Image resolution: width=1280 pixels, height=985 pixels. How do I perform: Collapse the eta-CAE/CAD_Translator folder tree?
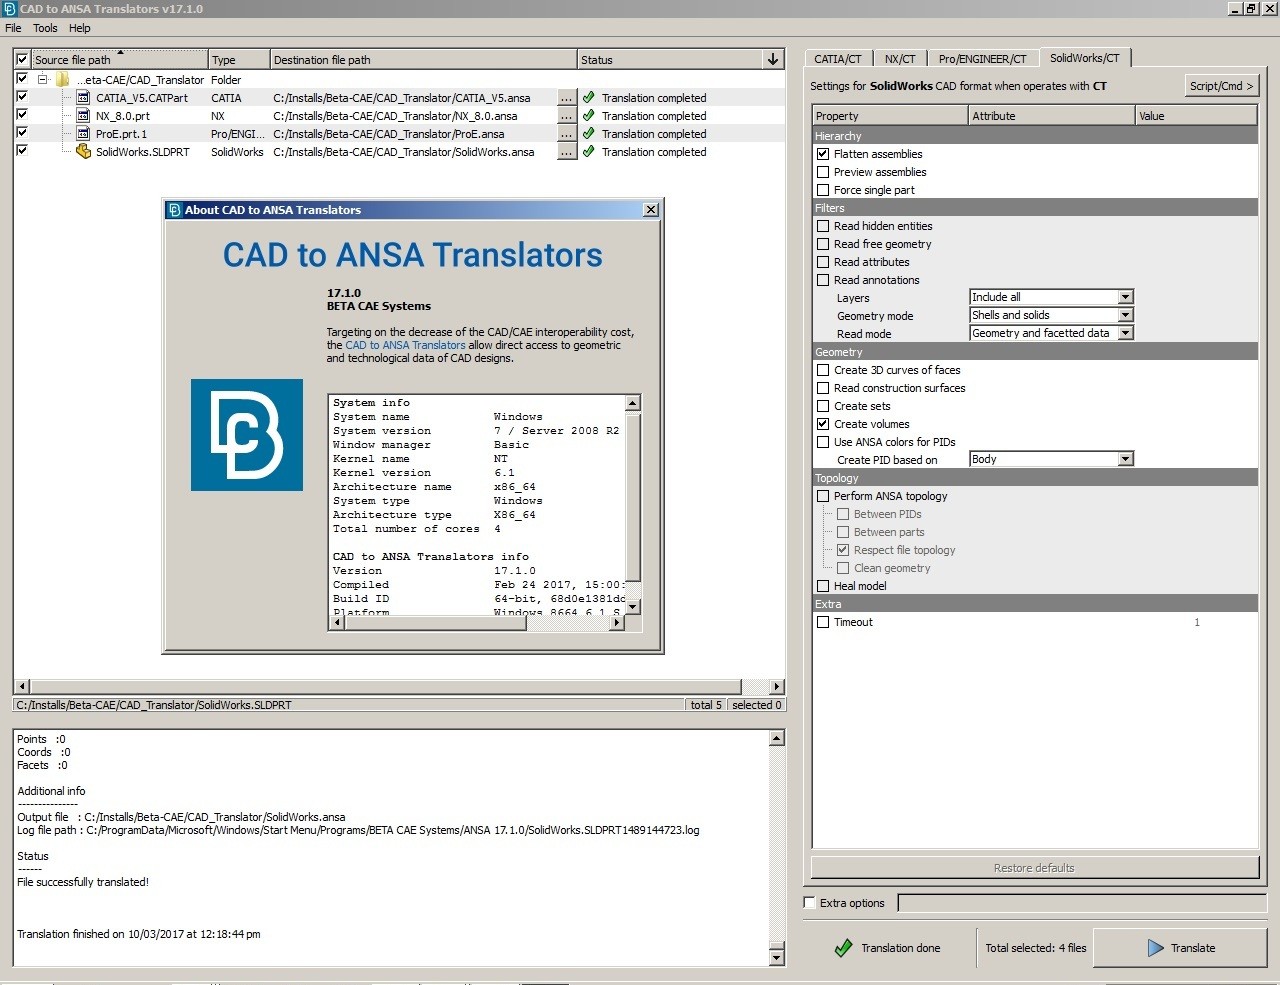43,80
